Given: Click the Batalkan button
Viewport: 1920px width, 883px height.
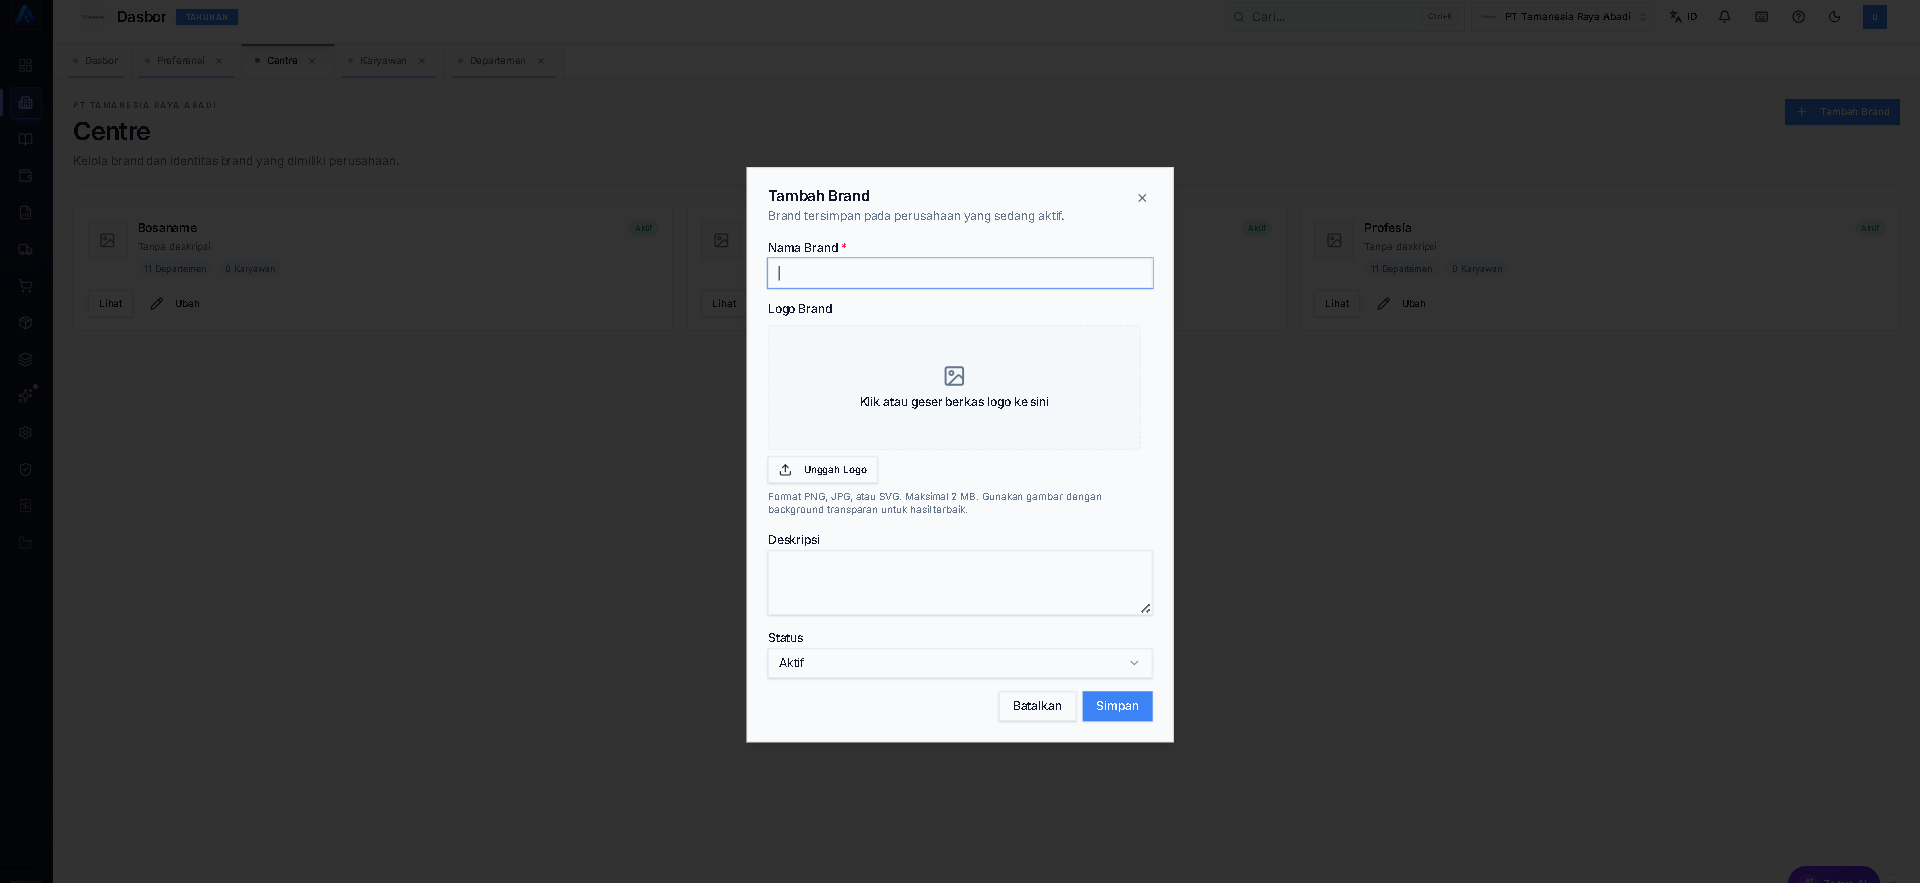Looking at the screenshot, I should (x=1037, y=706).
